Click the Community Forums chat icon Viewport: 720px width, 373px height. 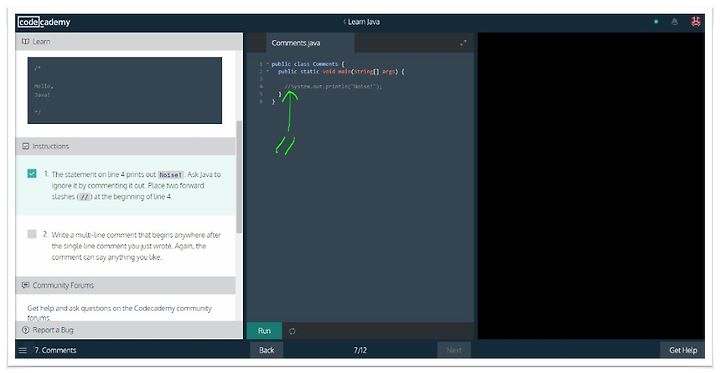point(26,285)
